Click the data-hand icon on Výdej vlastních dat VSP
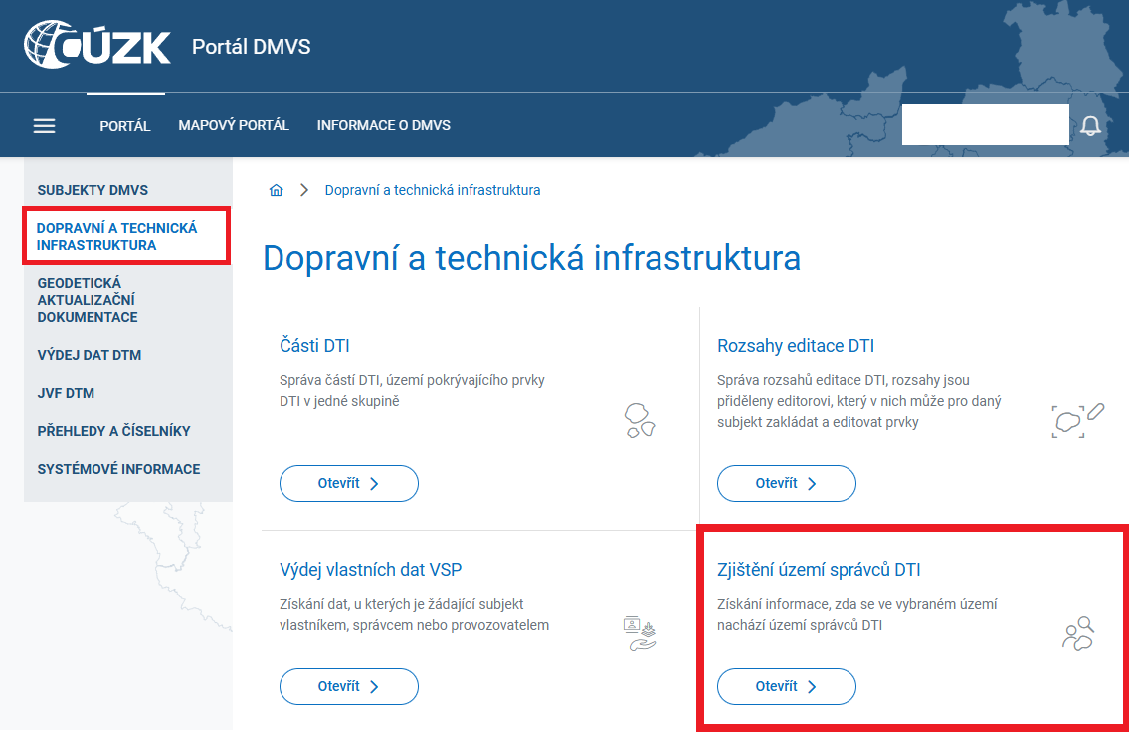The height and width of the screenshot is (733, 1129). (x=639, y=632)
